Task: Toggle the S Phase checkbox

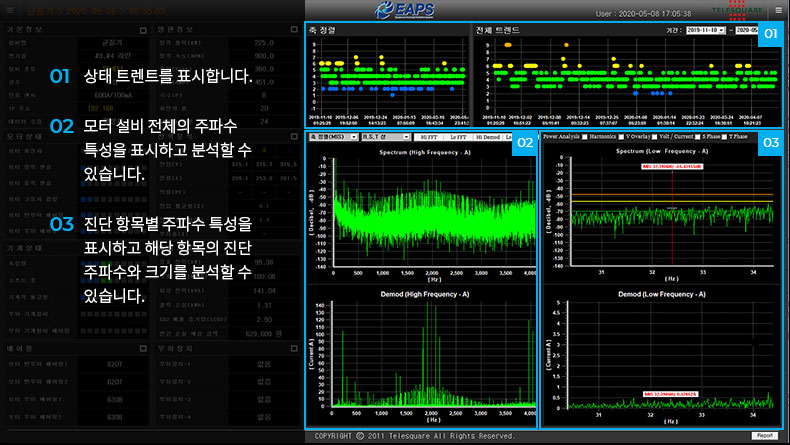Action: click(x=697, y=137)
